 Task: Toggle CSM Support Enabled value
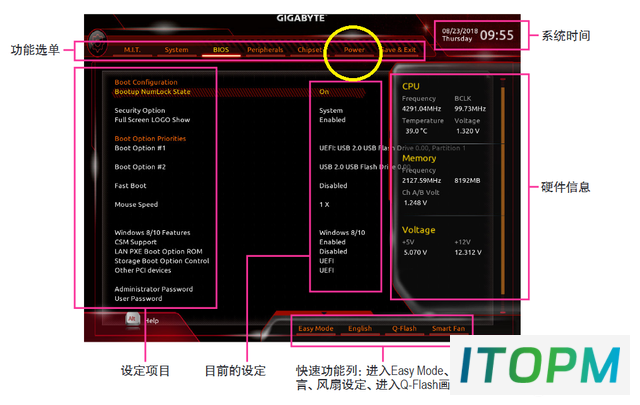tap(332, 242)
